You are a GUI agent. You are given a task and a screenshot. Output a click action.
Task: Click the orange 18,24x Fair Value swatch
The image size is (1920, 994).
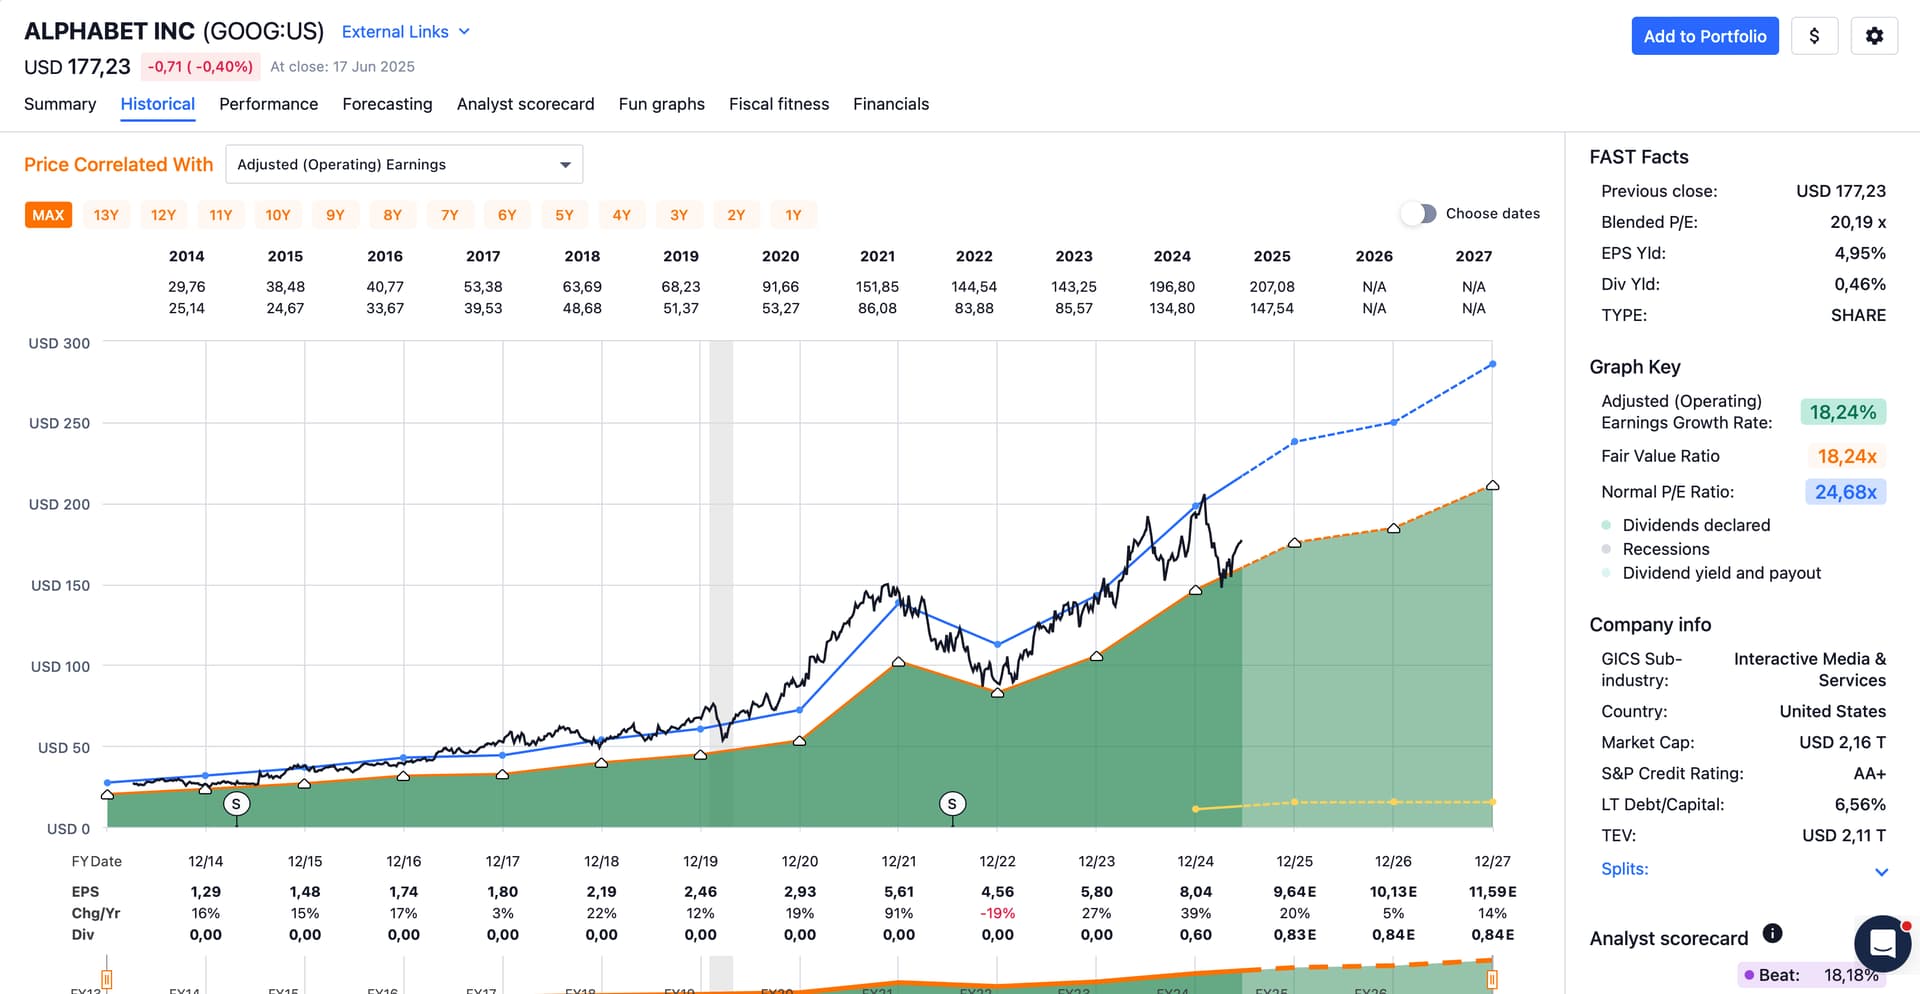click(x=1846, y=456)
